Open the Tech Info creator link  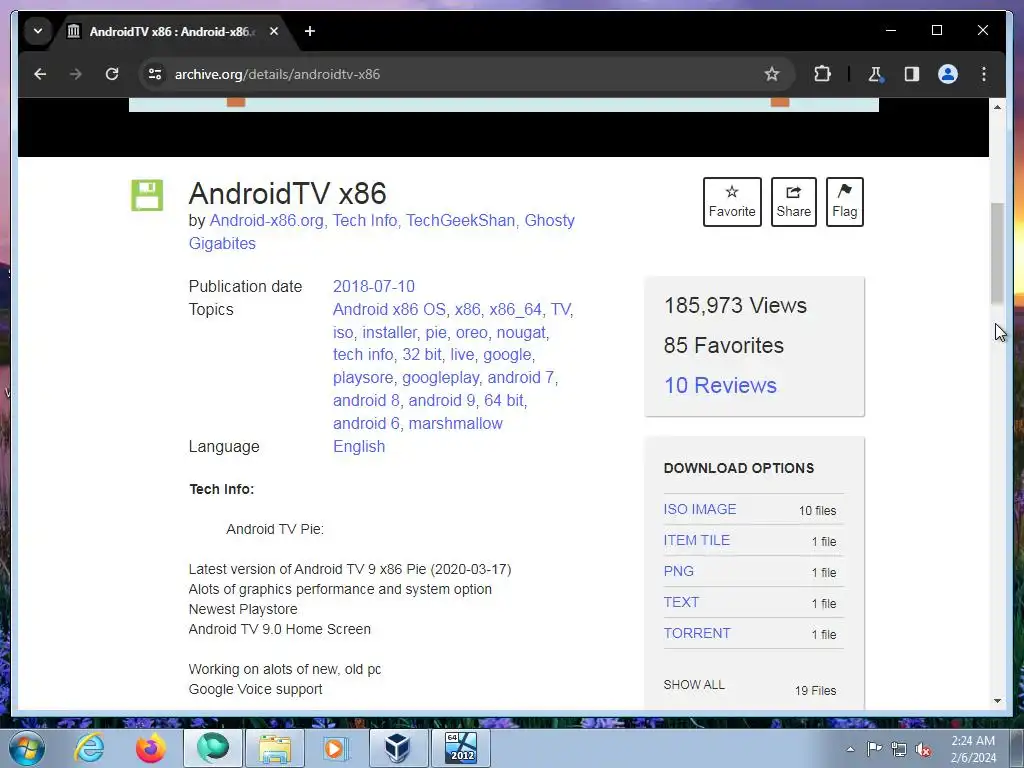tap(364, 221)
